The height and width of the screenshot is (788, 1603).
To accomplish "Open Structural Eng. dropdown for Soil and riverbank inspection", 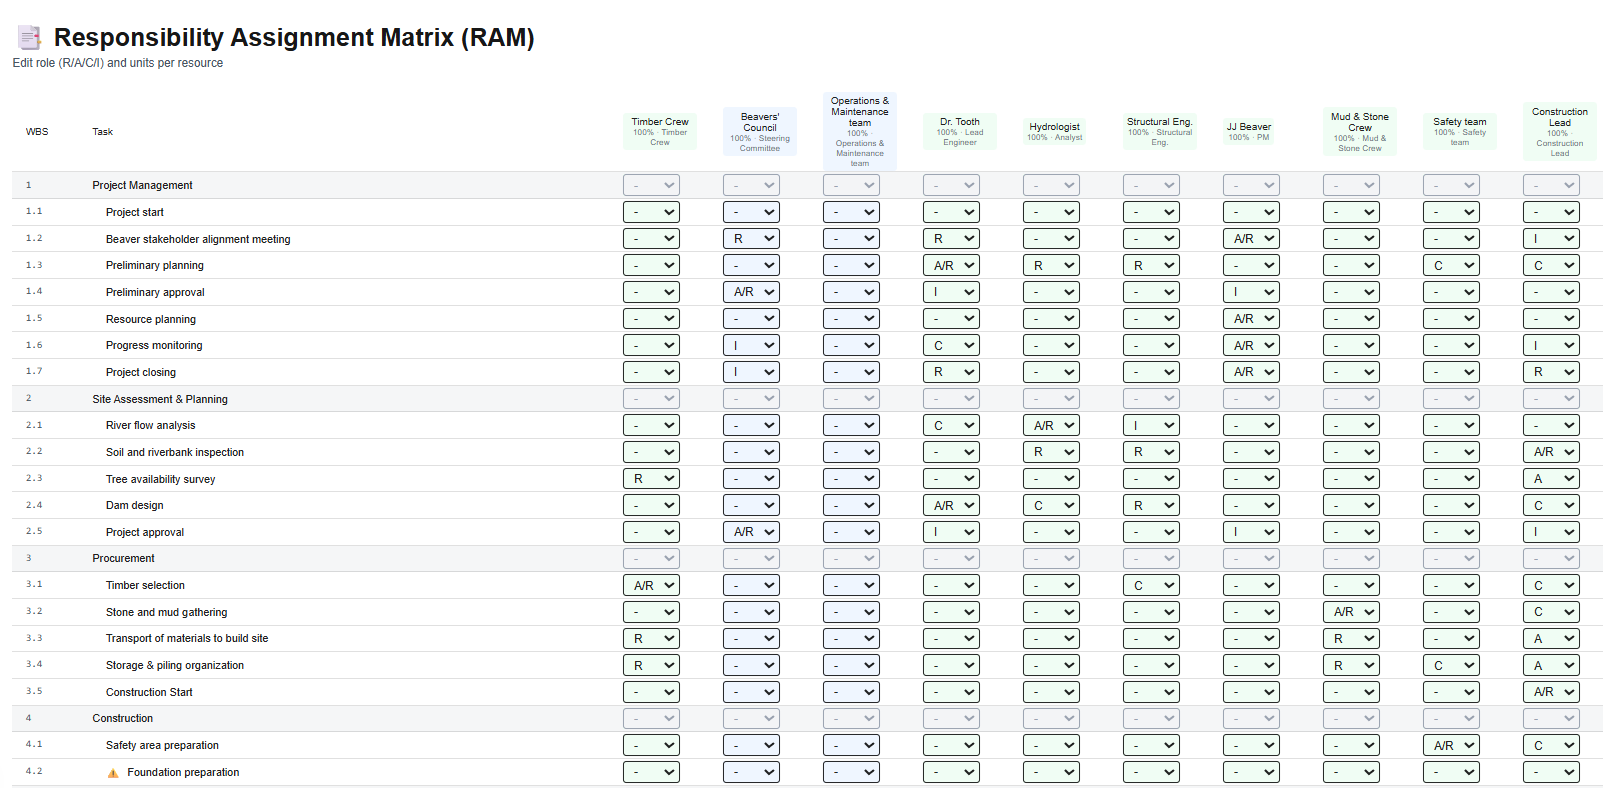I will [1150, 452].
